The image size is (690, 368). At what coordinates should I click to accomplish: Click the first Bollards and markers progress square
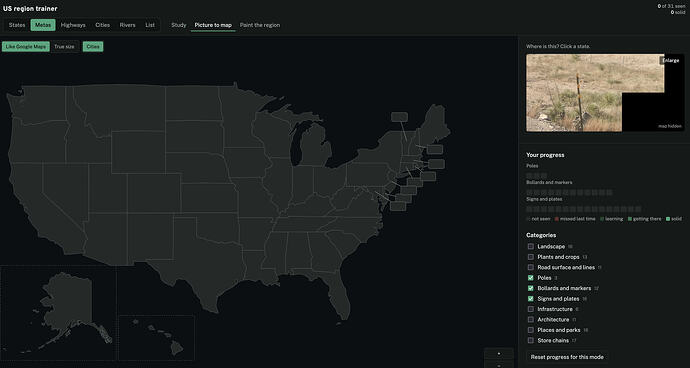529,193
